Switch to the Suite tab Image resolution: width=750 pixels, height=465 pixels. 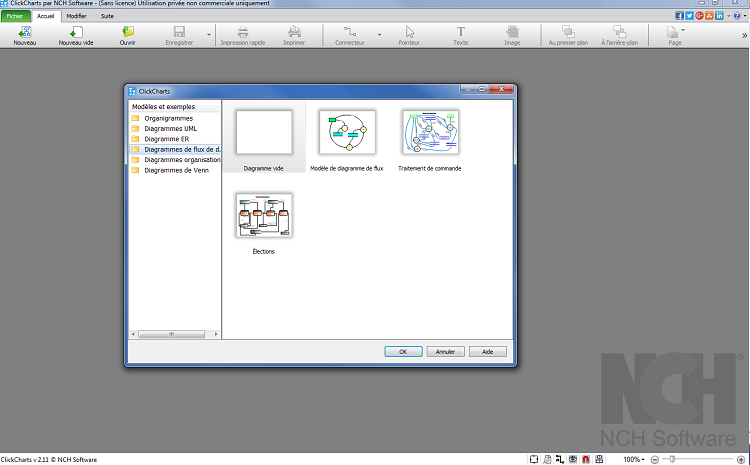107,16
